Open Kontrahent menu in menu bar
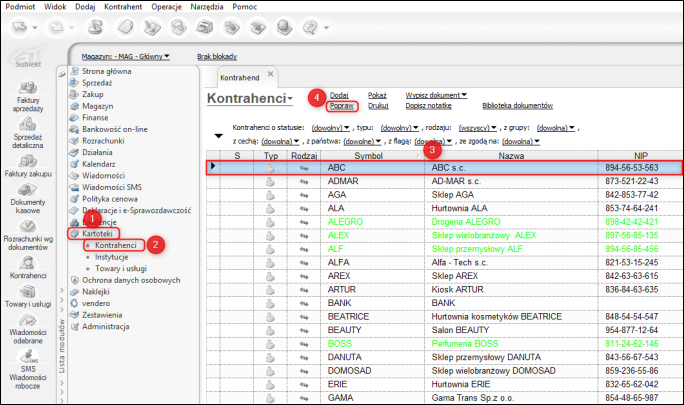 [x=123, y=7]
